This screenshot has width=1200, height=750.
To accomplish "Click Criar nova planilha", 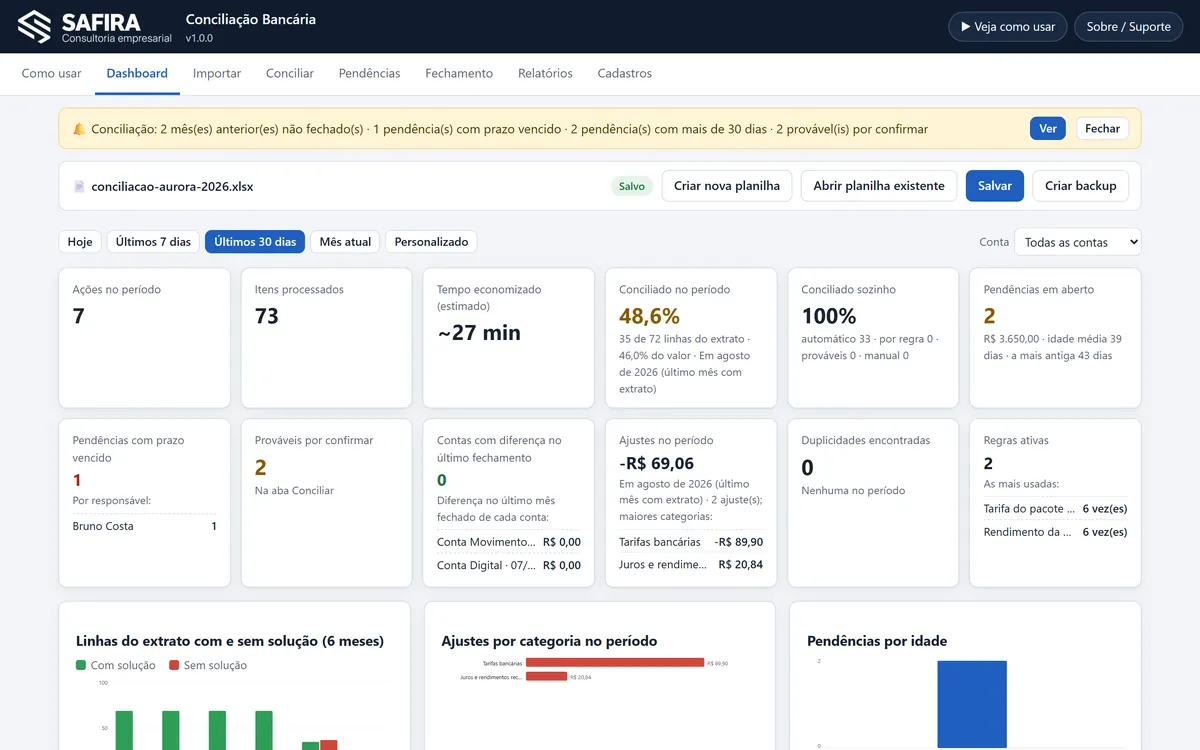I will [x=727, y=186].
